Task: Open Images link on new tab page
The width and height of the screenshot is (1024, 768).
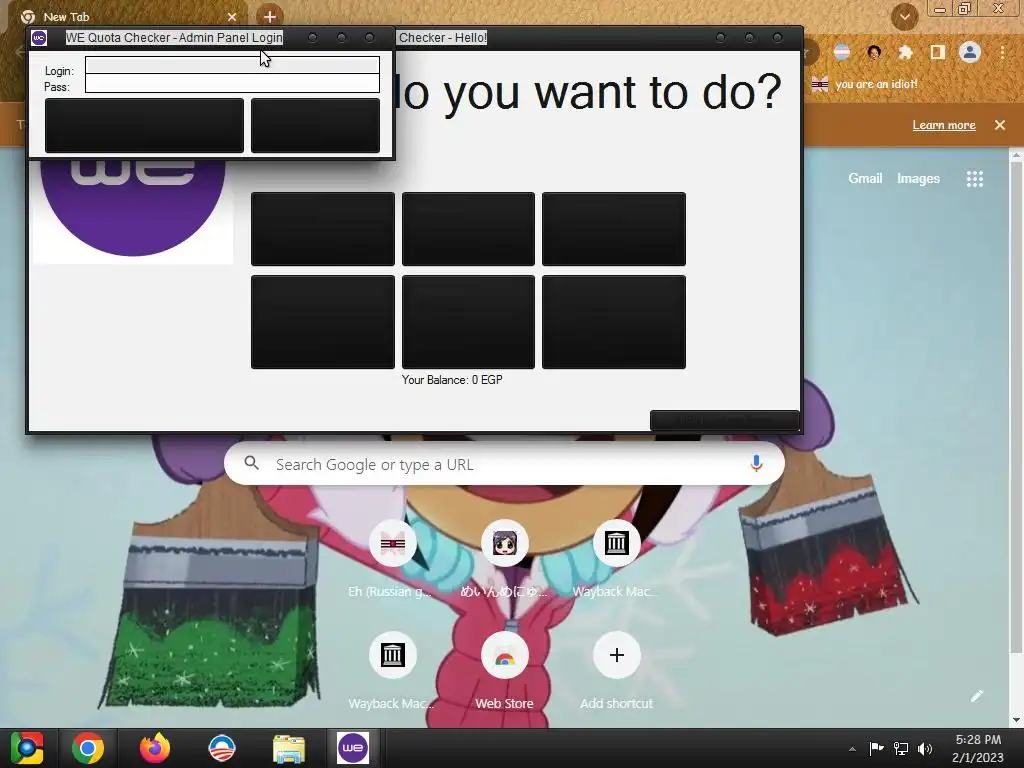Action: tap(918, 178)
